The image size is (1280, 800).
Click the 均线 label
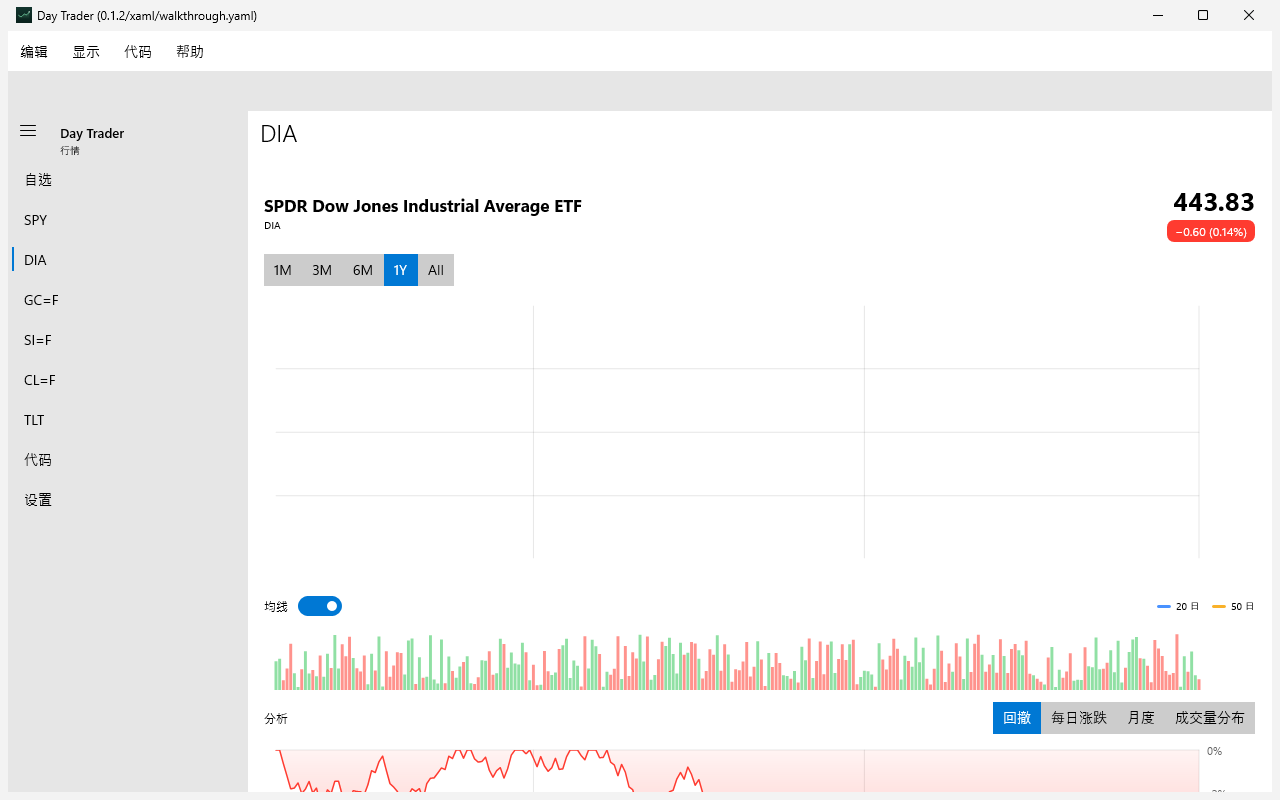tap(276, 607)
